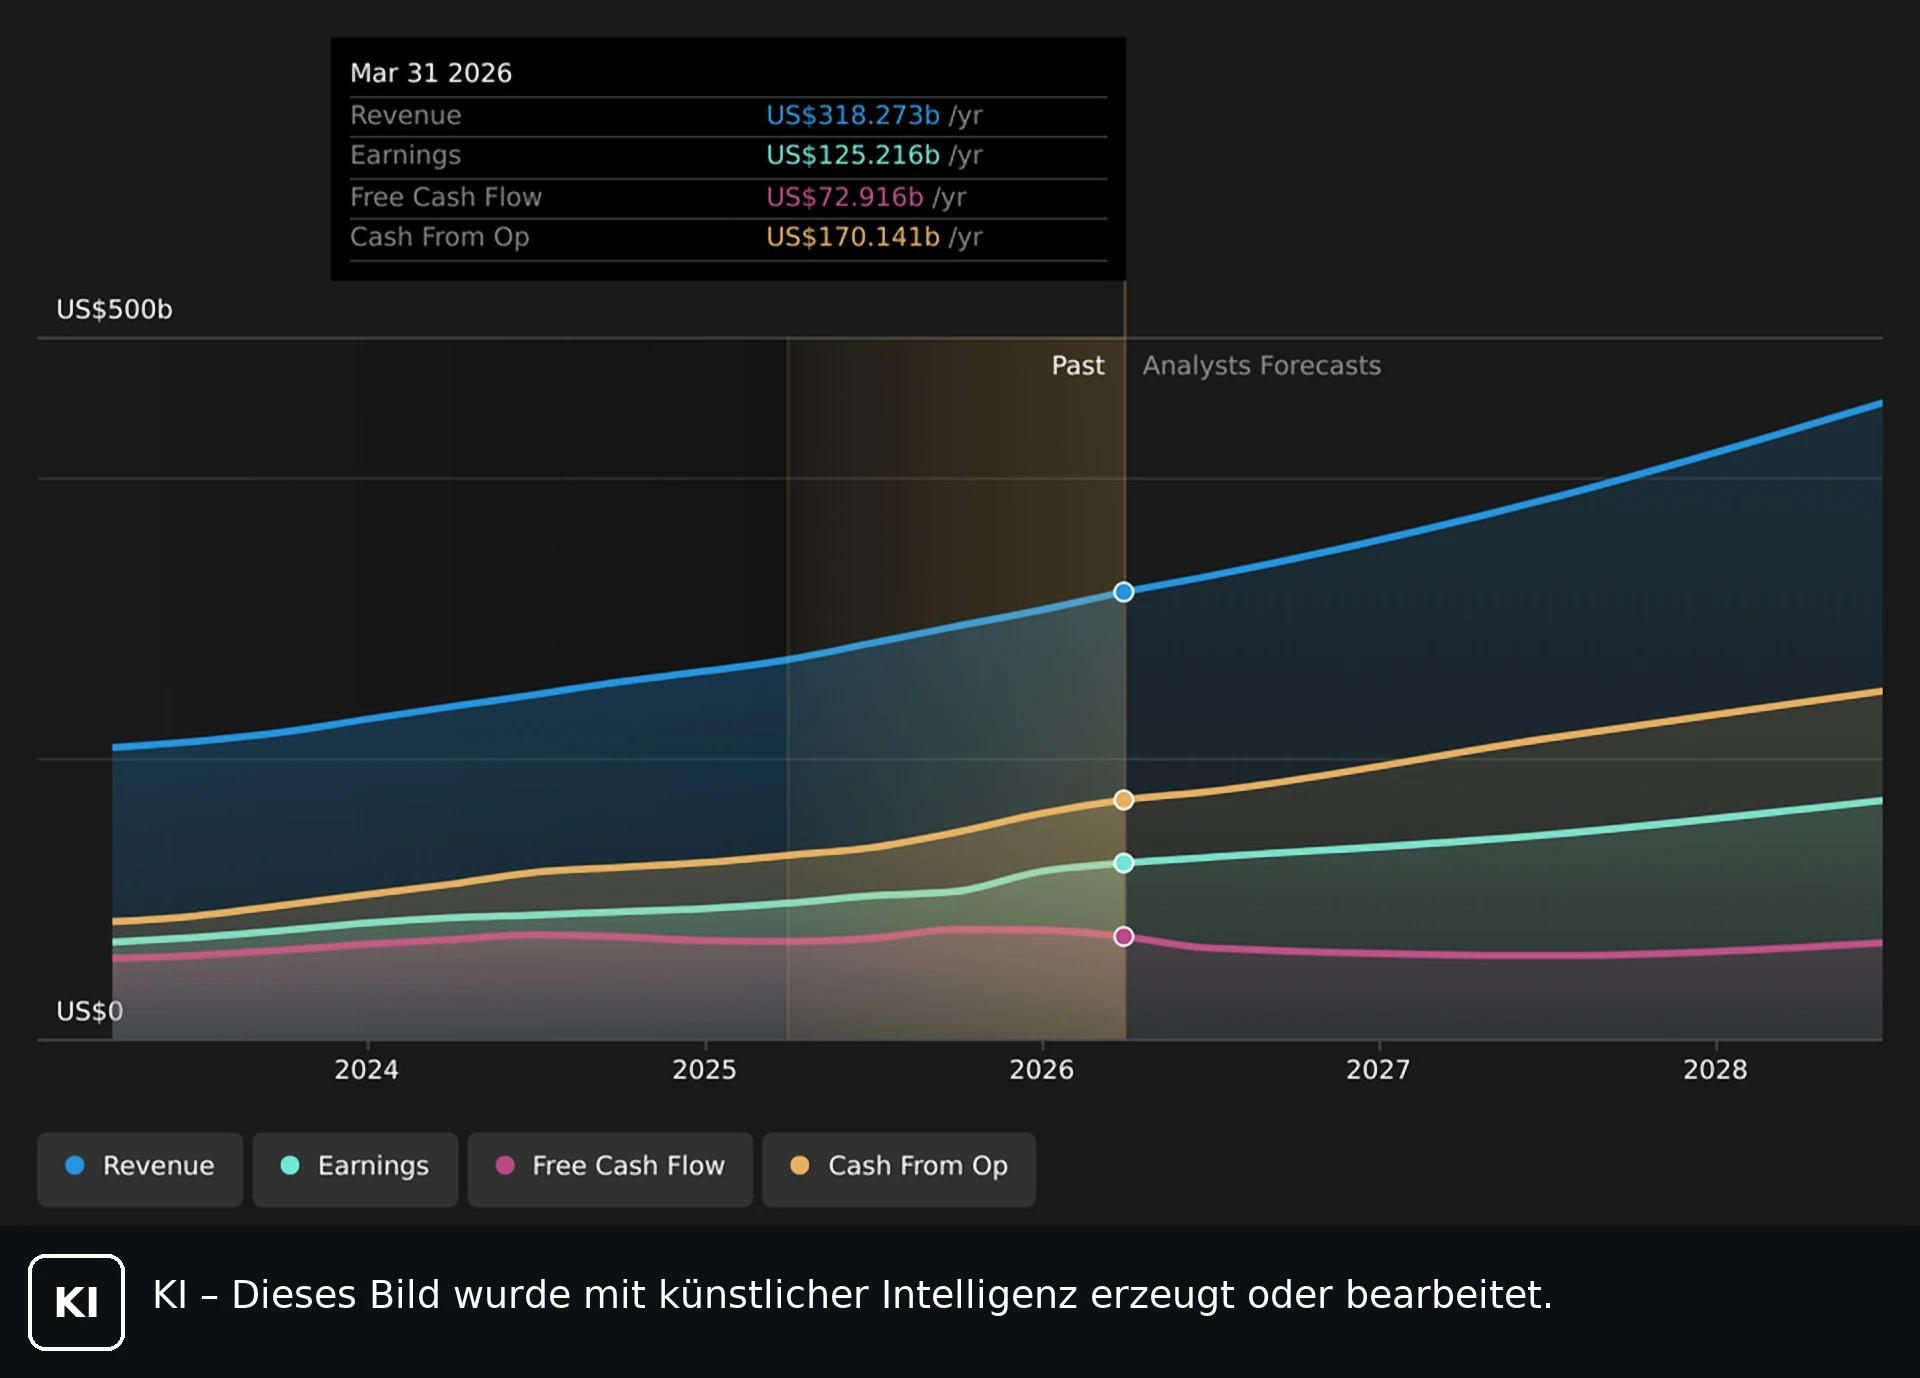Select the blue Revenue data point marker
Image resolution: width=1920 pixels, height=1378 pixels.
click(x=1124, y=592)
